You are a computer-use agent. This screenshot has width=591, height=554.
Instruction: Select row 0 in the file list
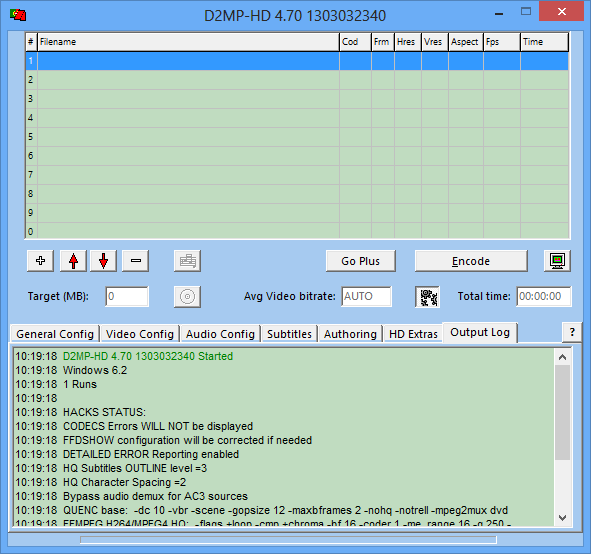(x=297, y=231)
